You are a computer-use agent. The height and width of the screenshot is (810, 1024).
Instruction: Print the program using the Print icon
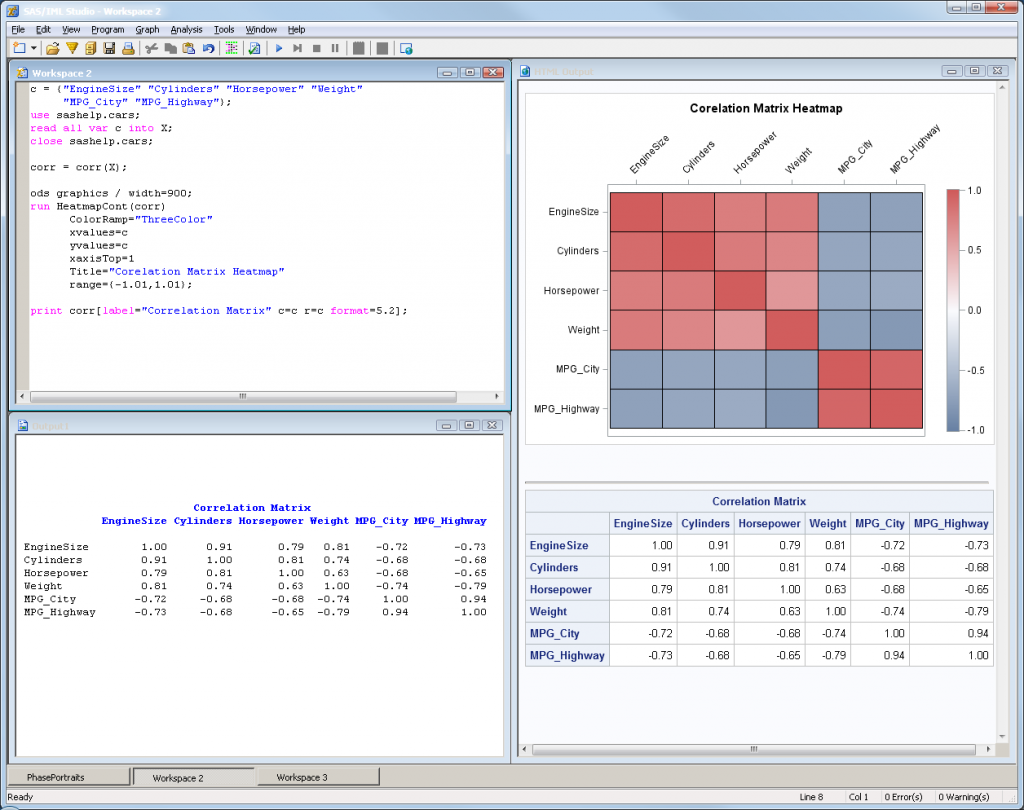click(127, 47)
